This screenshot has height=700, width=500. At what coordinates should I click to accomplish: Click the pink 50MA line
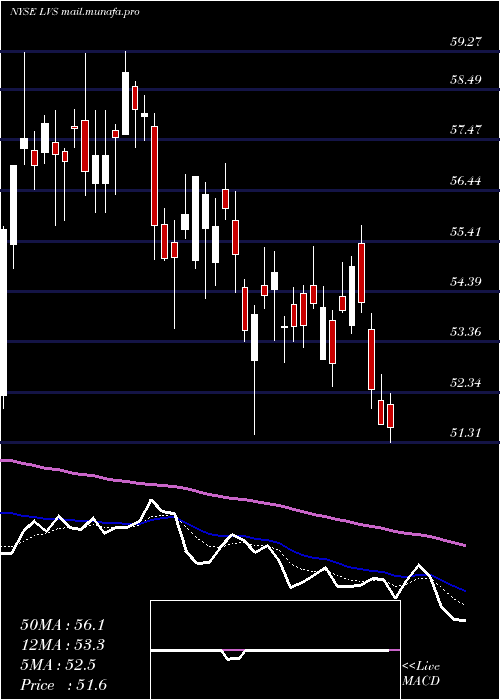tap(232, 498)
